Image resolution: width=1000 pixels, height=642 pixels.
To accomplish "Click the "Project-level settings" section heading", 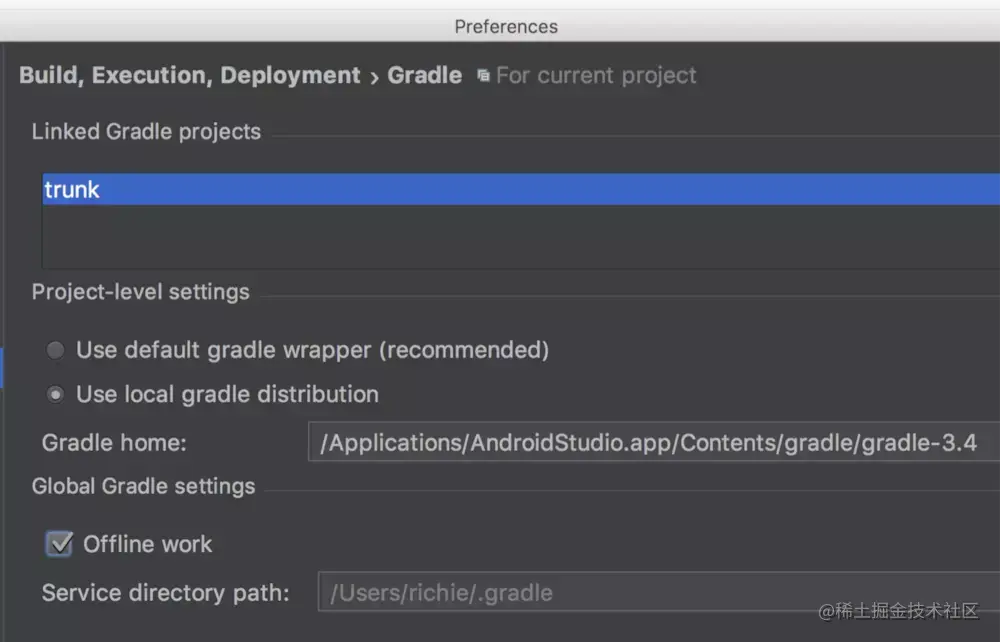I will (x=141, y=292).
